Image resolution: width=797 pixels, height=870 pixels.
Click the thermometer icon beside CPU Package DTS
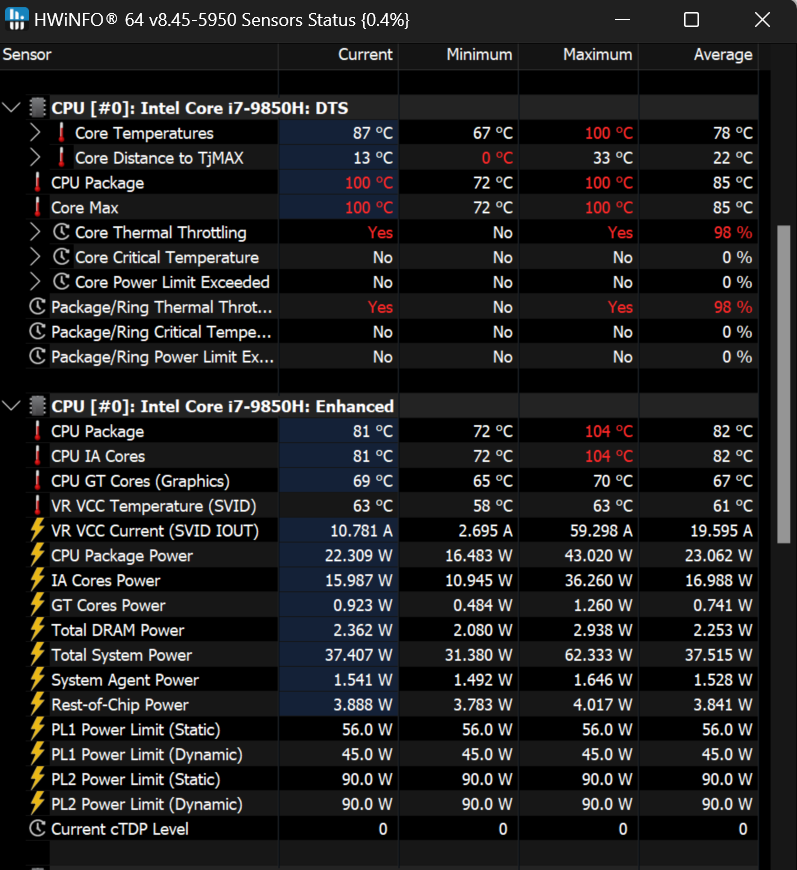point(37,183)
